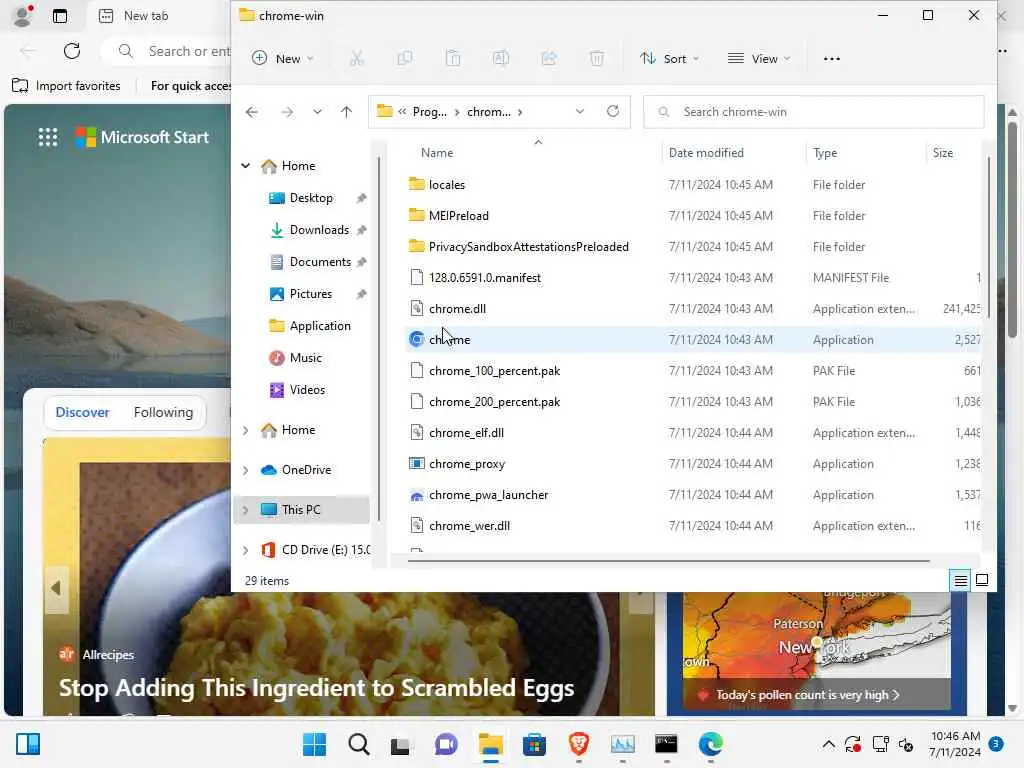The height and width of the screenshot is (768, 1024).
Task: Open Microsoft Store from the taskbar
Action: [534, 744]
